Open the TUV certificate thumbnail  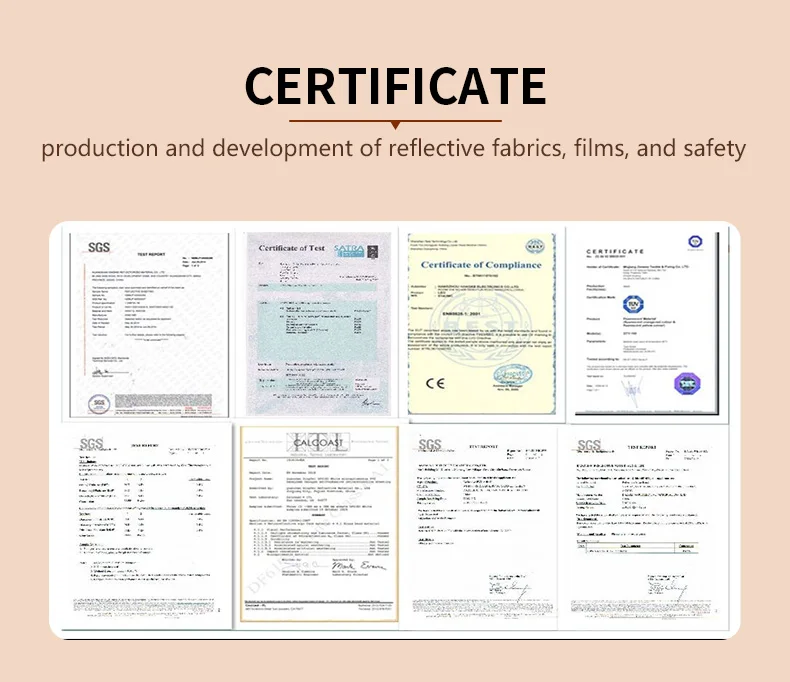click(647, 323)
